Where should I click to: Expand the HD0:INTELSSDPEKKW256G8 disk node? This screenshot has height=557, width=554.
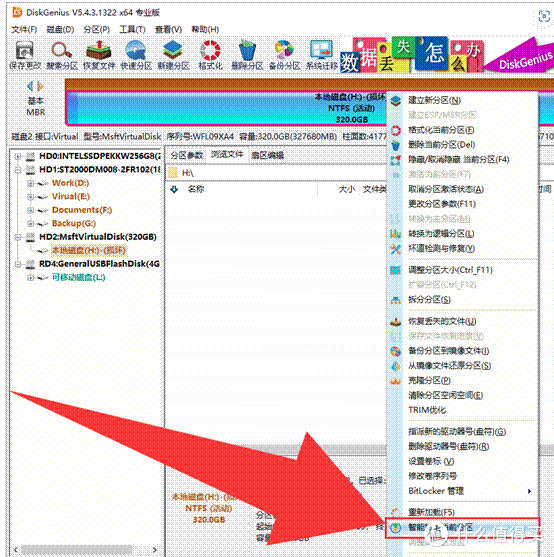coord(17,156)
